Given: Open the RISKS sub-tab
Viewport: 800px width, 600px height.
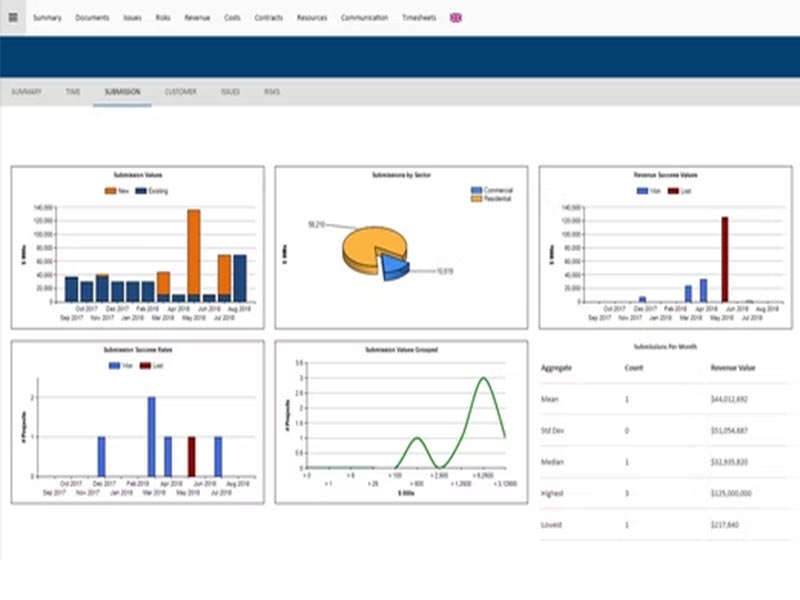Looking at the screenshot, I should pos(272,92).
